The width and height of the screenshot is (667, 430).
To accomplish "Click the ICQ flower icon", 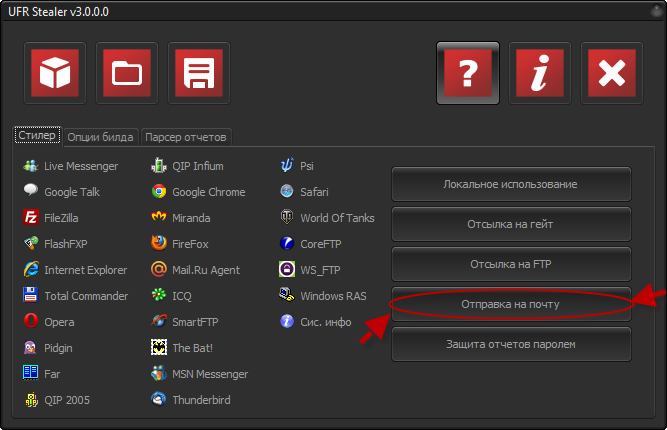I will (159, 295).
